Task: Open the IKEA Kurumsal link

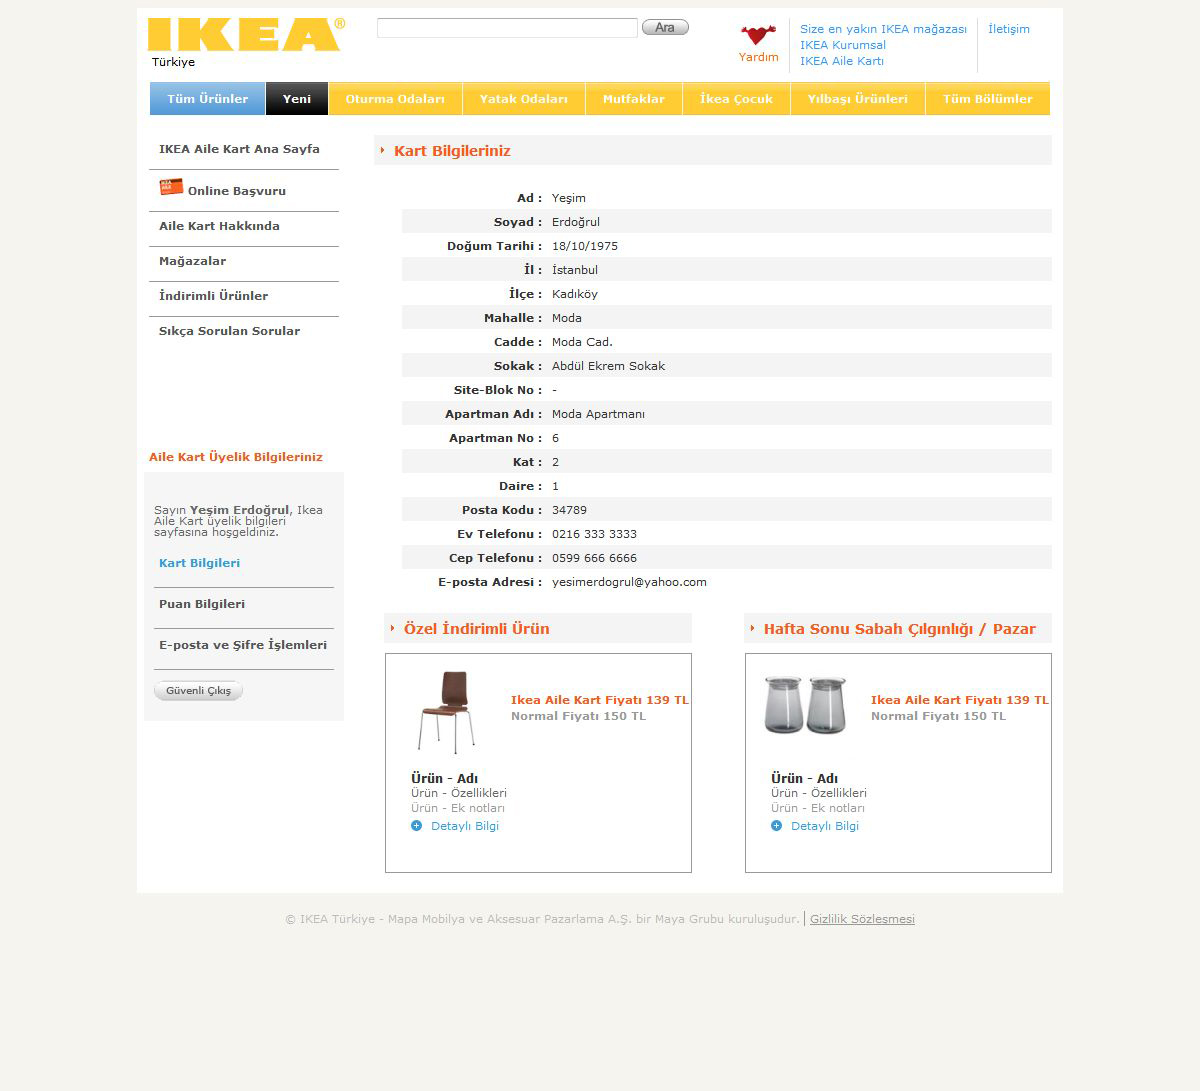Action: tap(843, 45)
